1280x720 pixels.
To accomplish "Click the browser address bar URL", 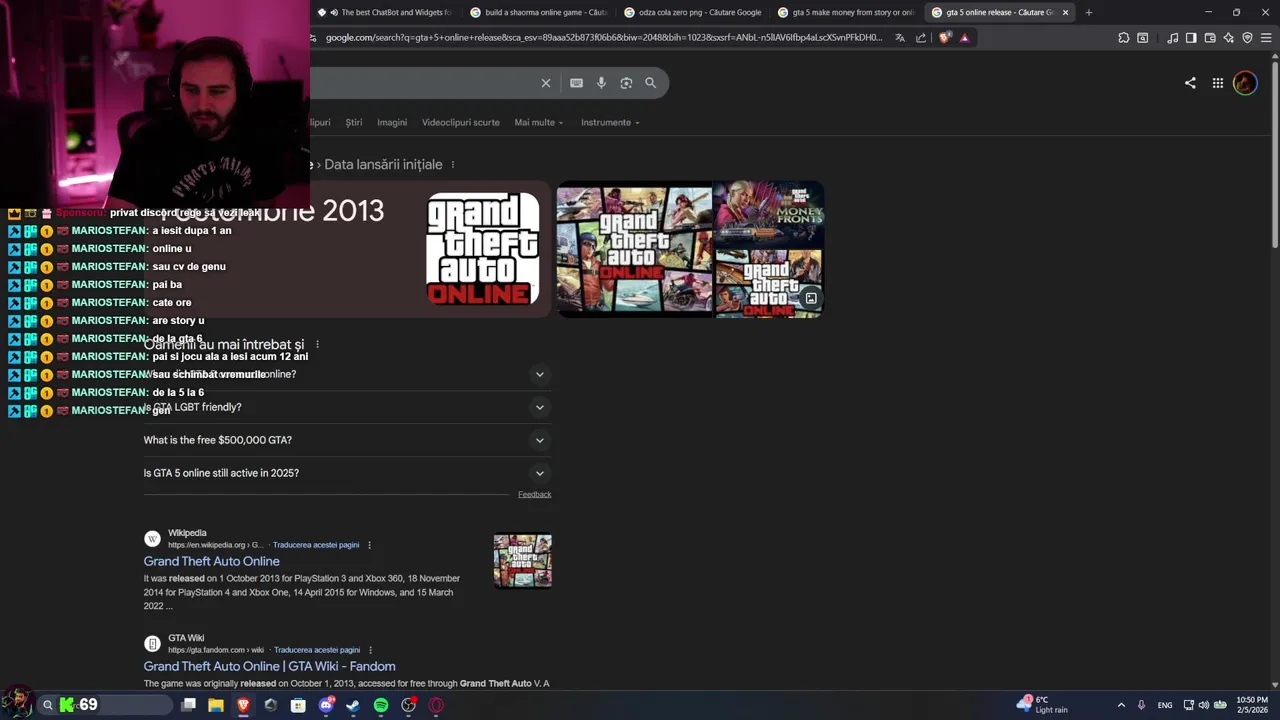I will point(604,38).
